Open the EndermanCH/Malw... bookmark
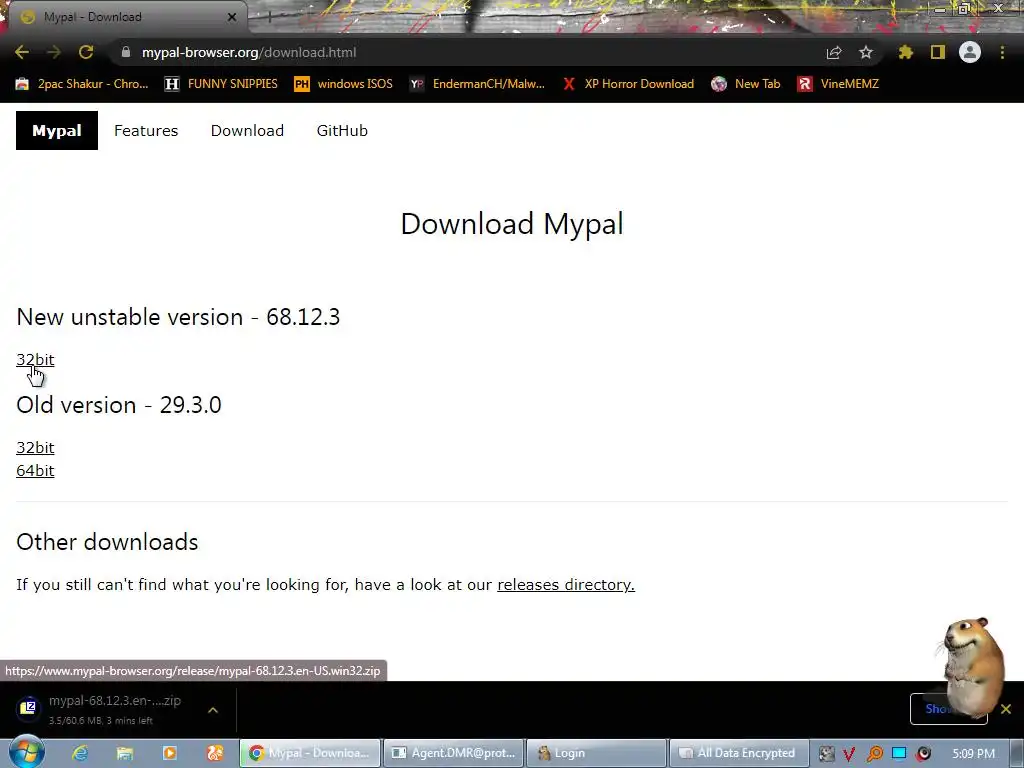This screenshot has width=1024, height=768. 477,84
